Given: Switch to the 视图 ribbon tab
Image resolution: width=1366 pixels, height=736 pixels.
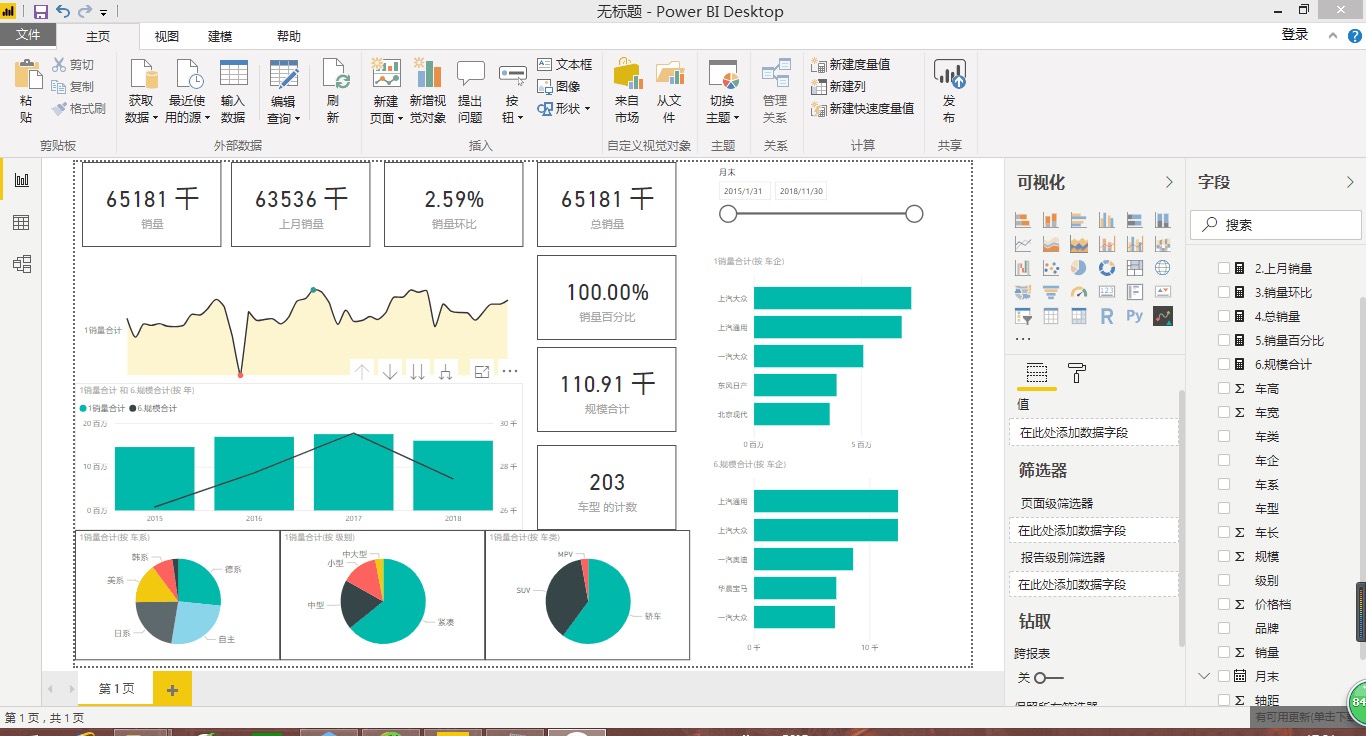Looking at the screenshot, I should point(167,36).
